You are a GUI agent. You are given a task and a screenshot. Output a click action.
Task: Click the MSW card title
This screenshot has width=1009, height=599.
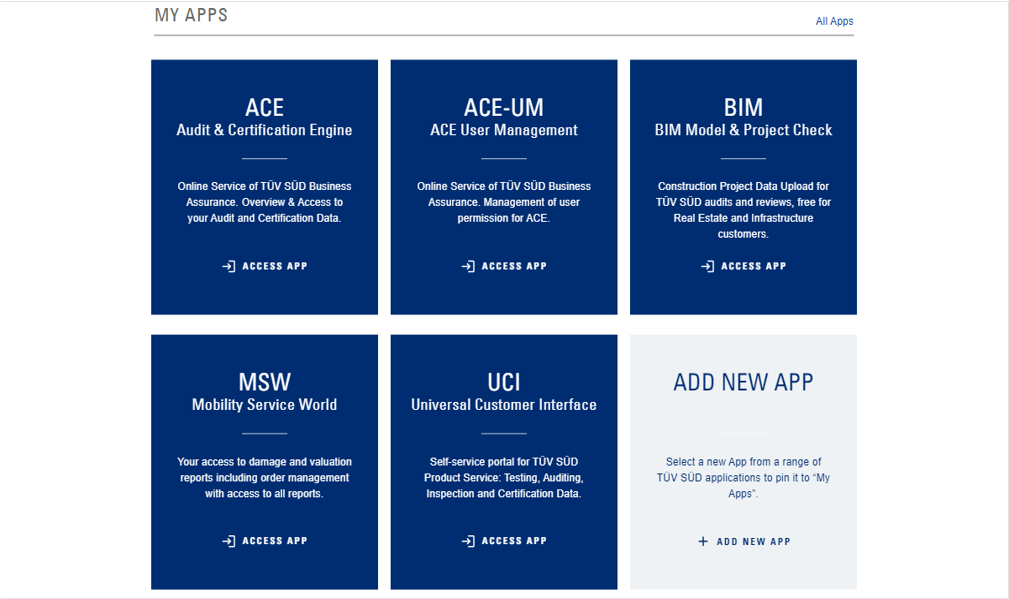pos(264,382)
